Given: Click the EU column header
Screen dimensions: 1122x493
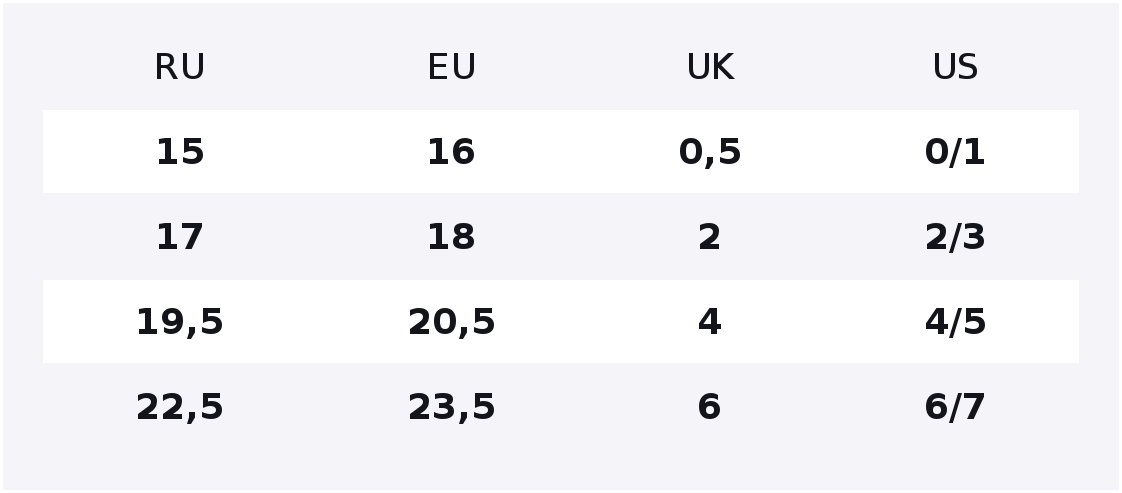Looking at the screenshot, I should pyautogui.click(x=452, y=67).
